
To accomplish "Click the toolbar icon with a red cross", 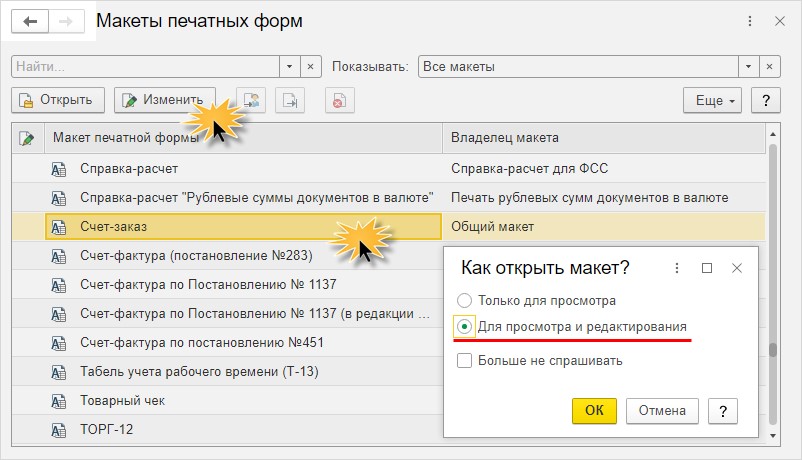I will pos(340,100).
